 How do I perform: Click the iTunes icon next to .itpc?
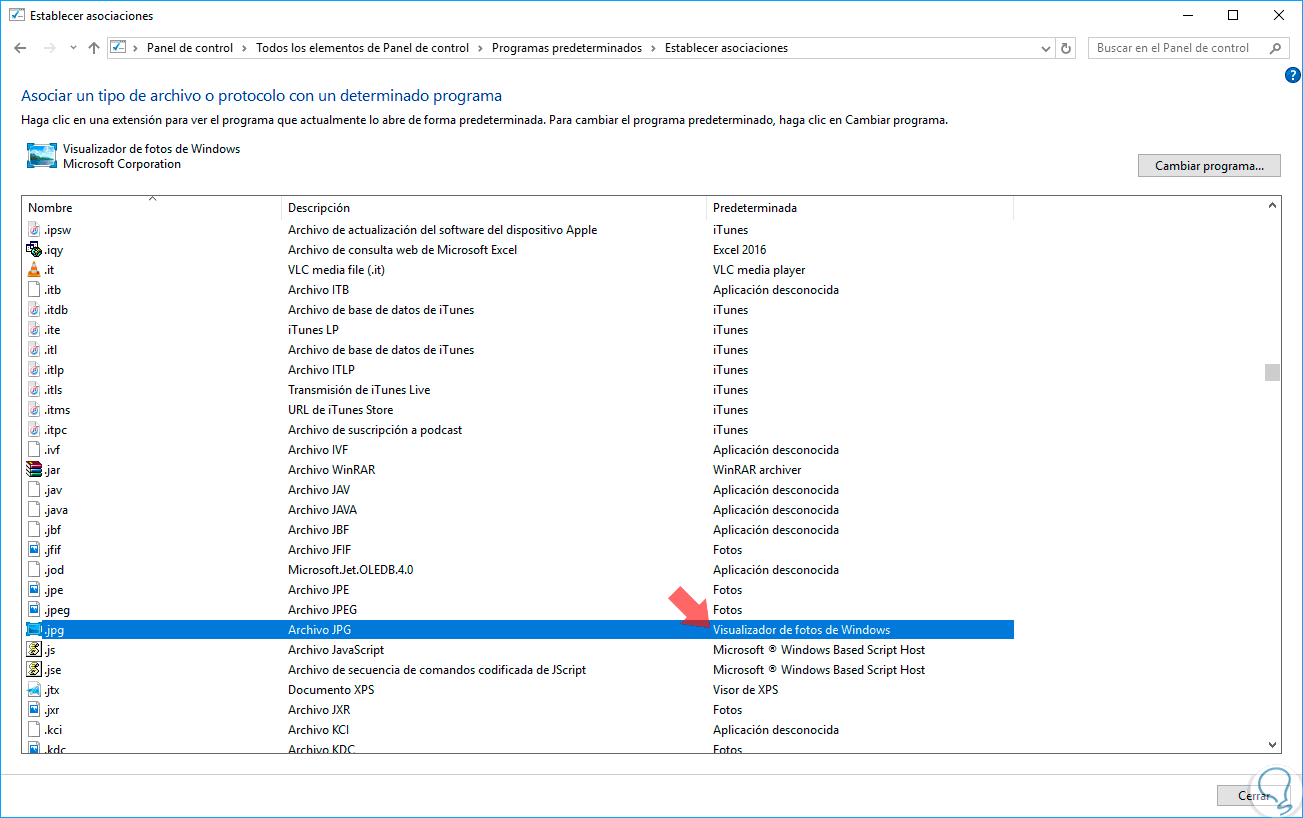[34, 430]
